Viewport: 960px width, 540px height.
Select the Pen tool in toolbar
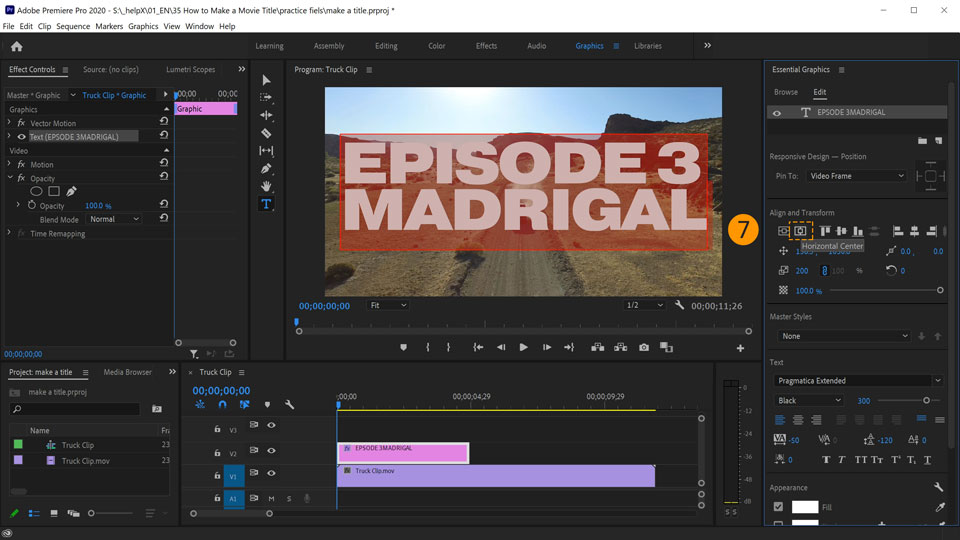(266, 168)
